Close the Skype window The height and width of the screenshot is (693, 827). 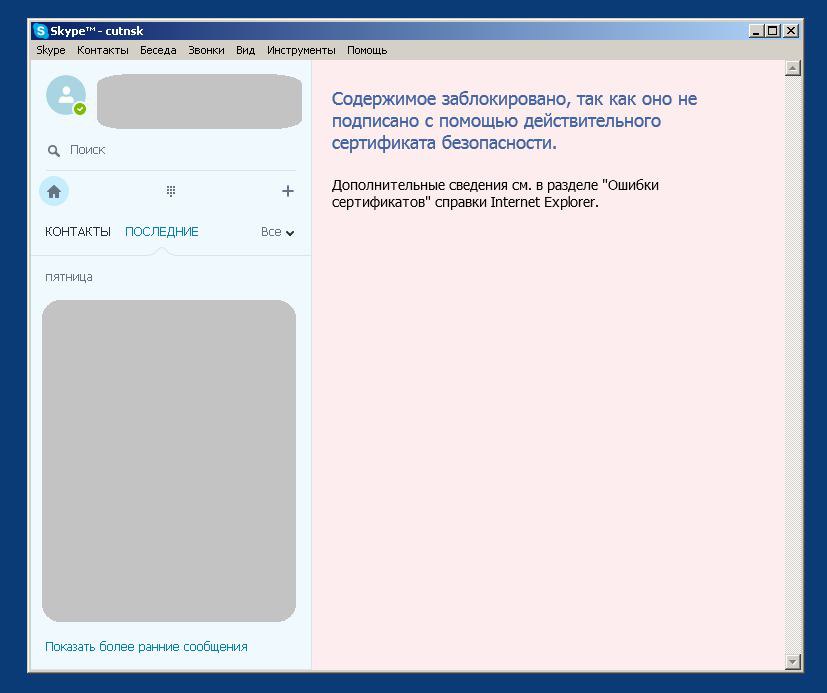click(x=791, y=31)
